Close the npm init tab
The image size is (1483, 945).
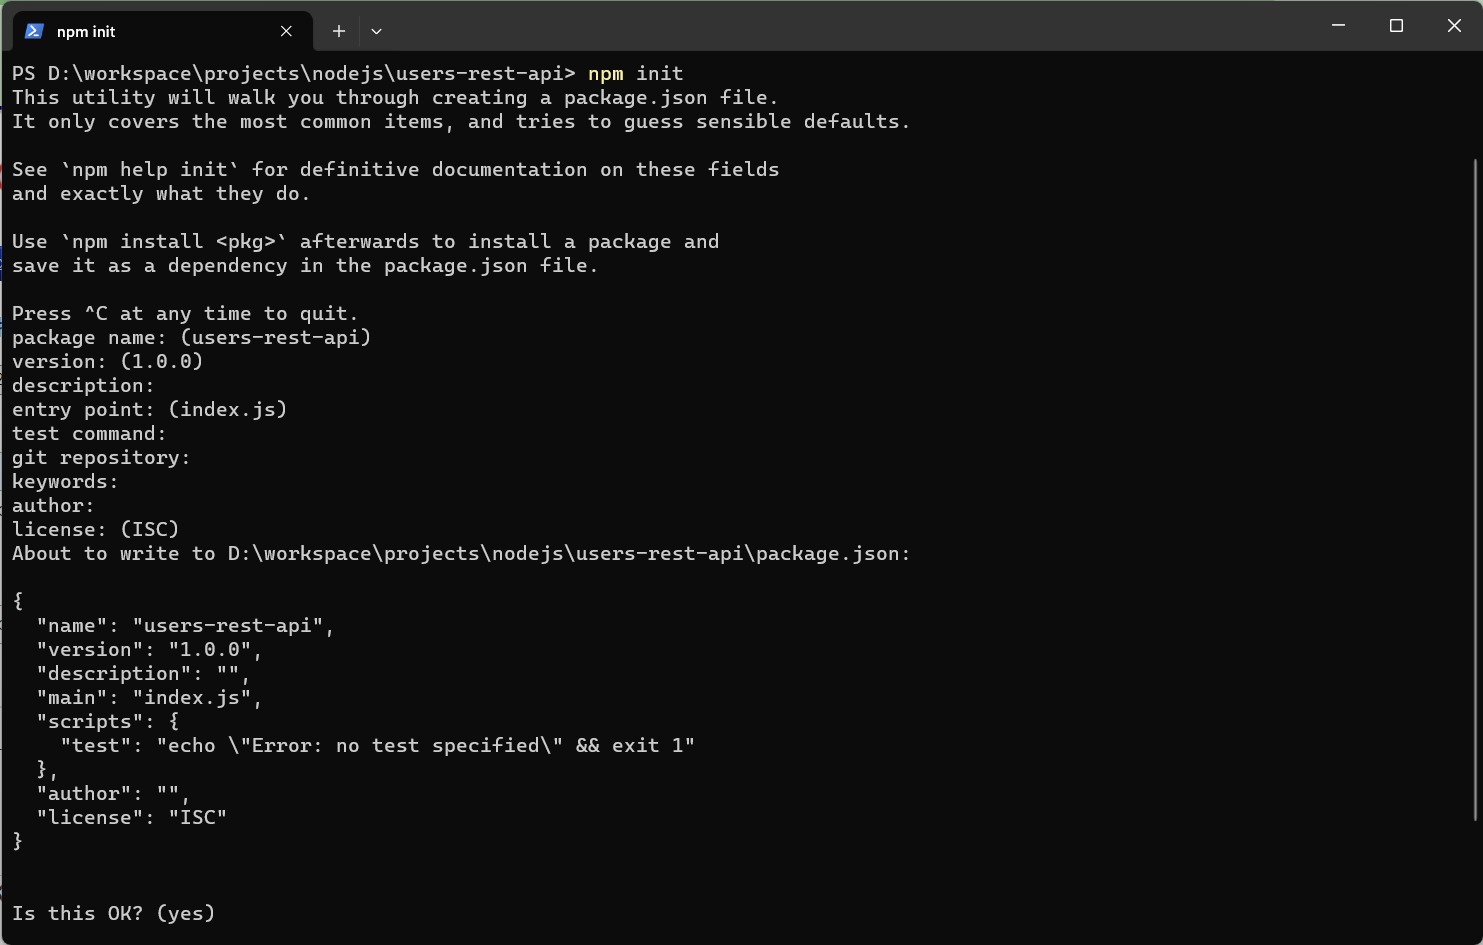[x=286, y=31]
